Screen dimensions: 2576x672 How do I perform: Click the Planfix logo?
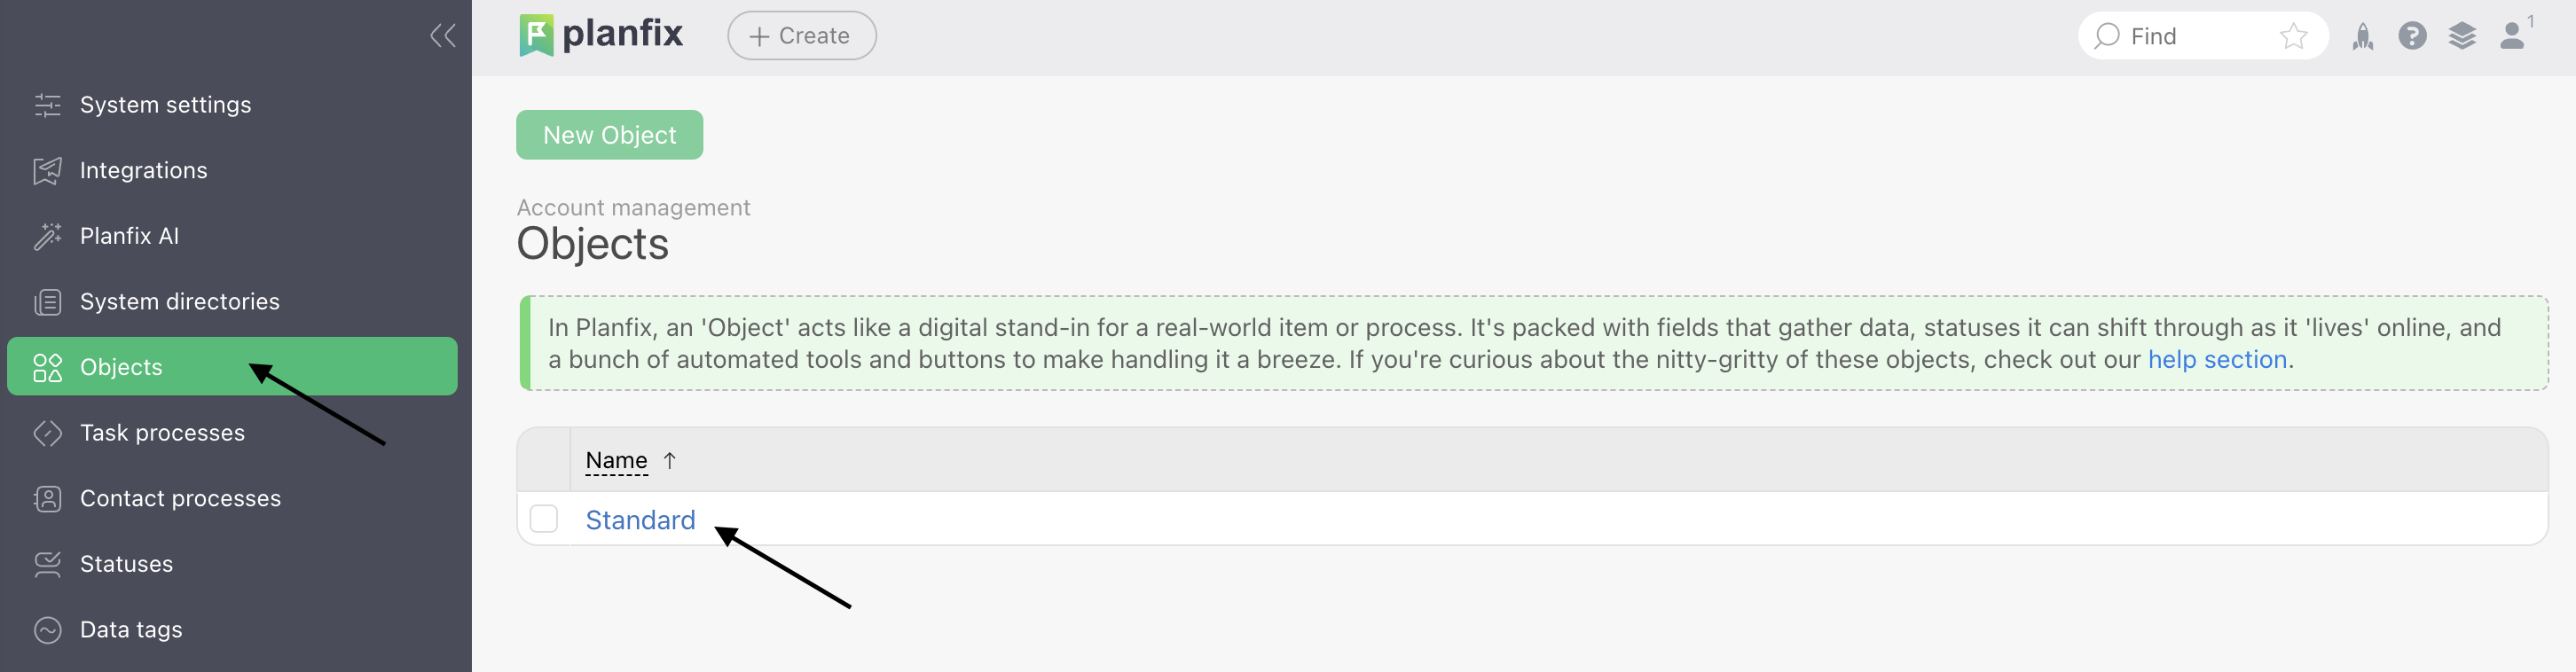coord(601,35)
